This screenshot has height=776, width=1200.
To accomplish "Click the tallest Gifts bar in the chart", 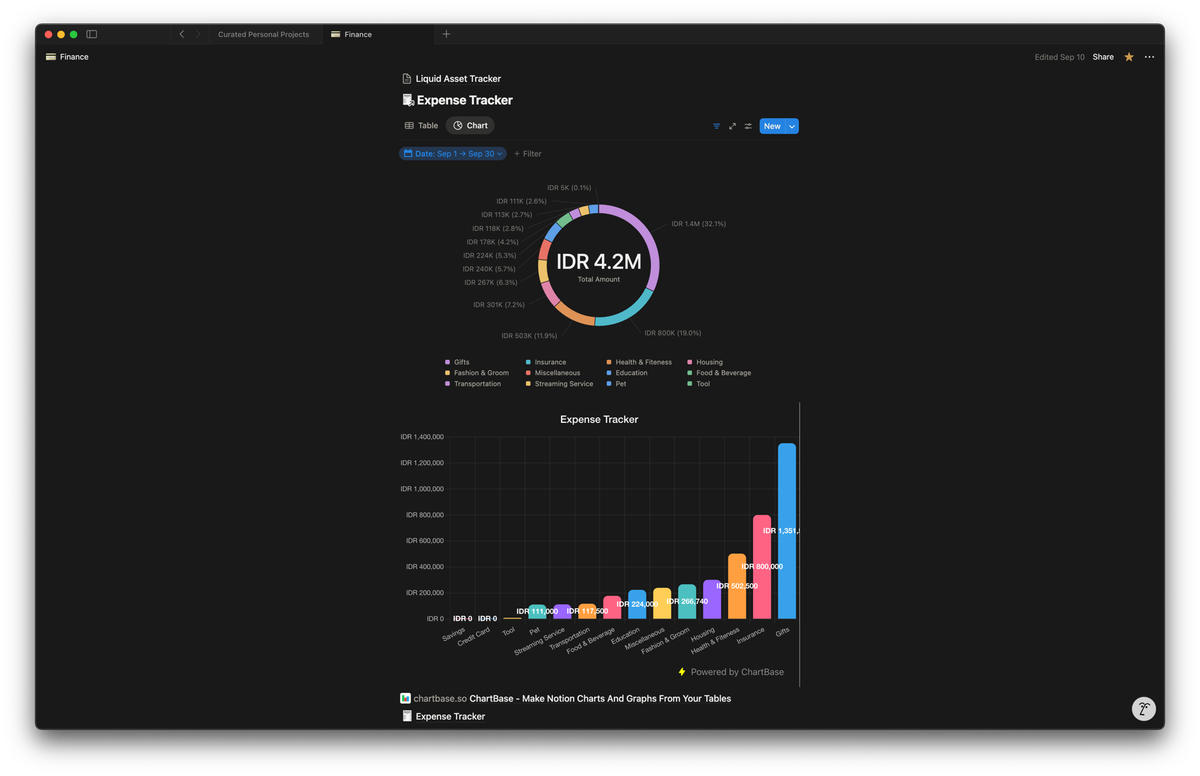I will [786, 530].
